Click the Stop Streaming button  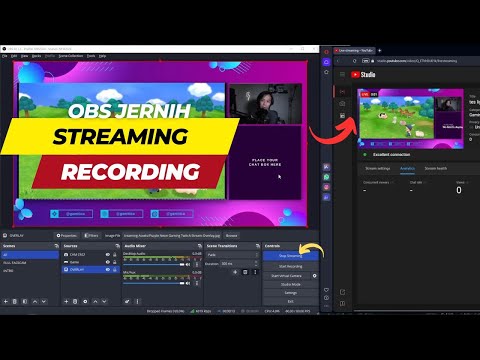pos(290,256)
